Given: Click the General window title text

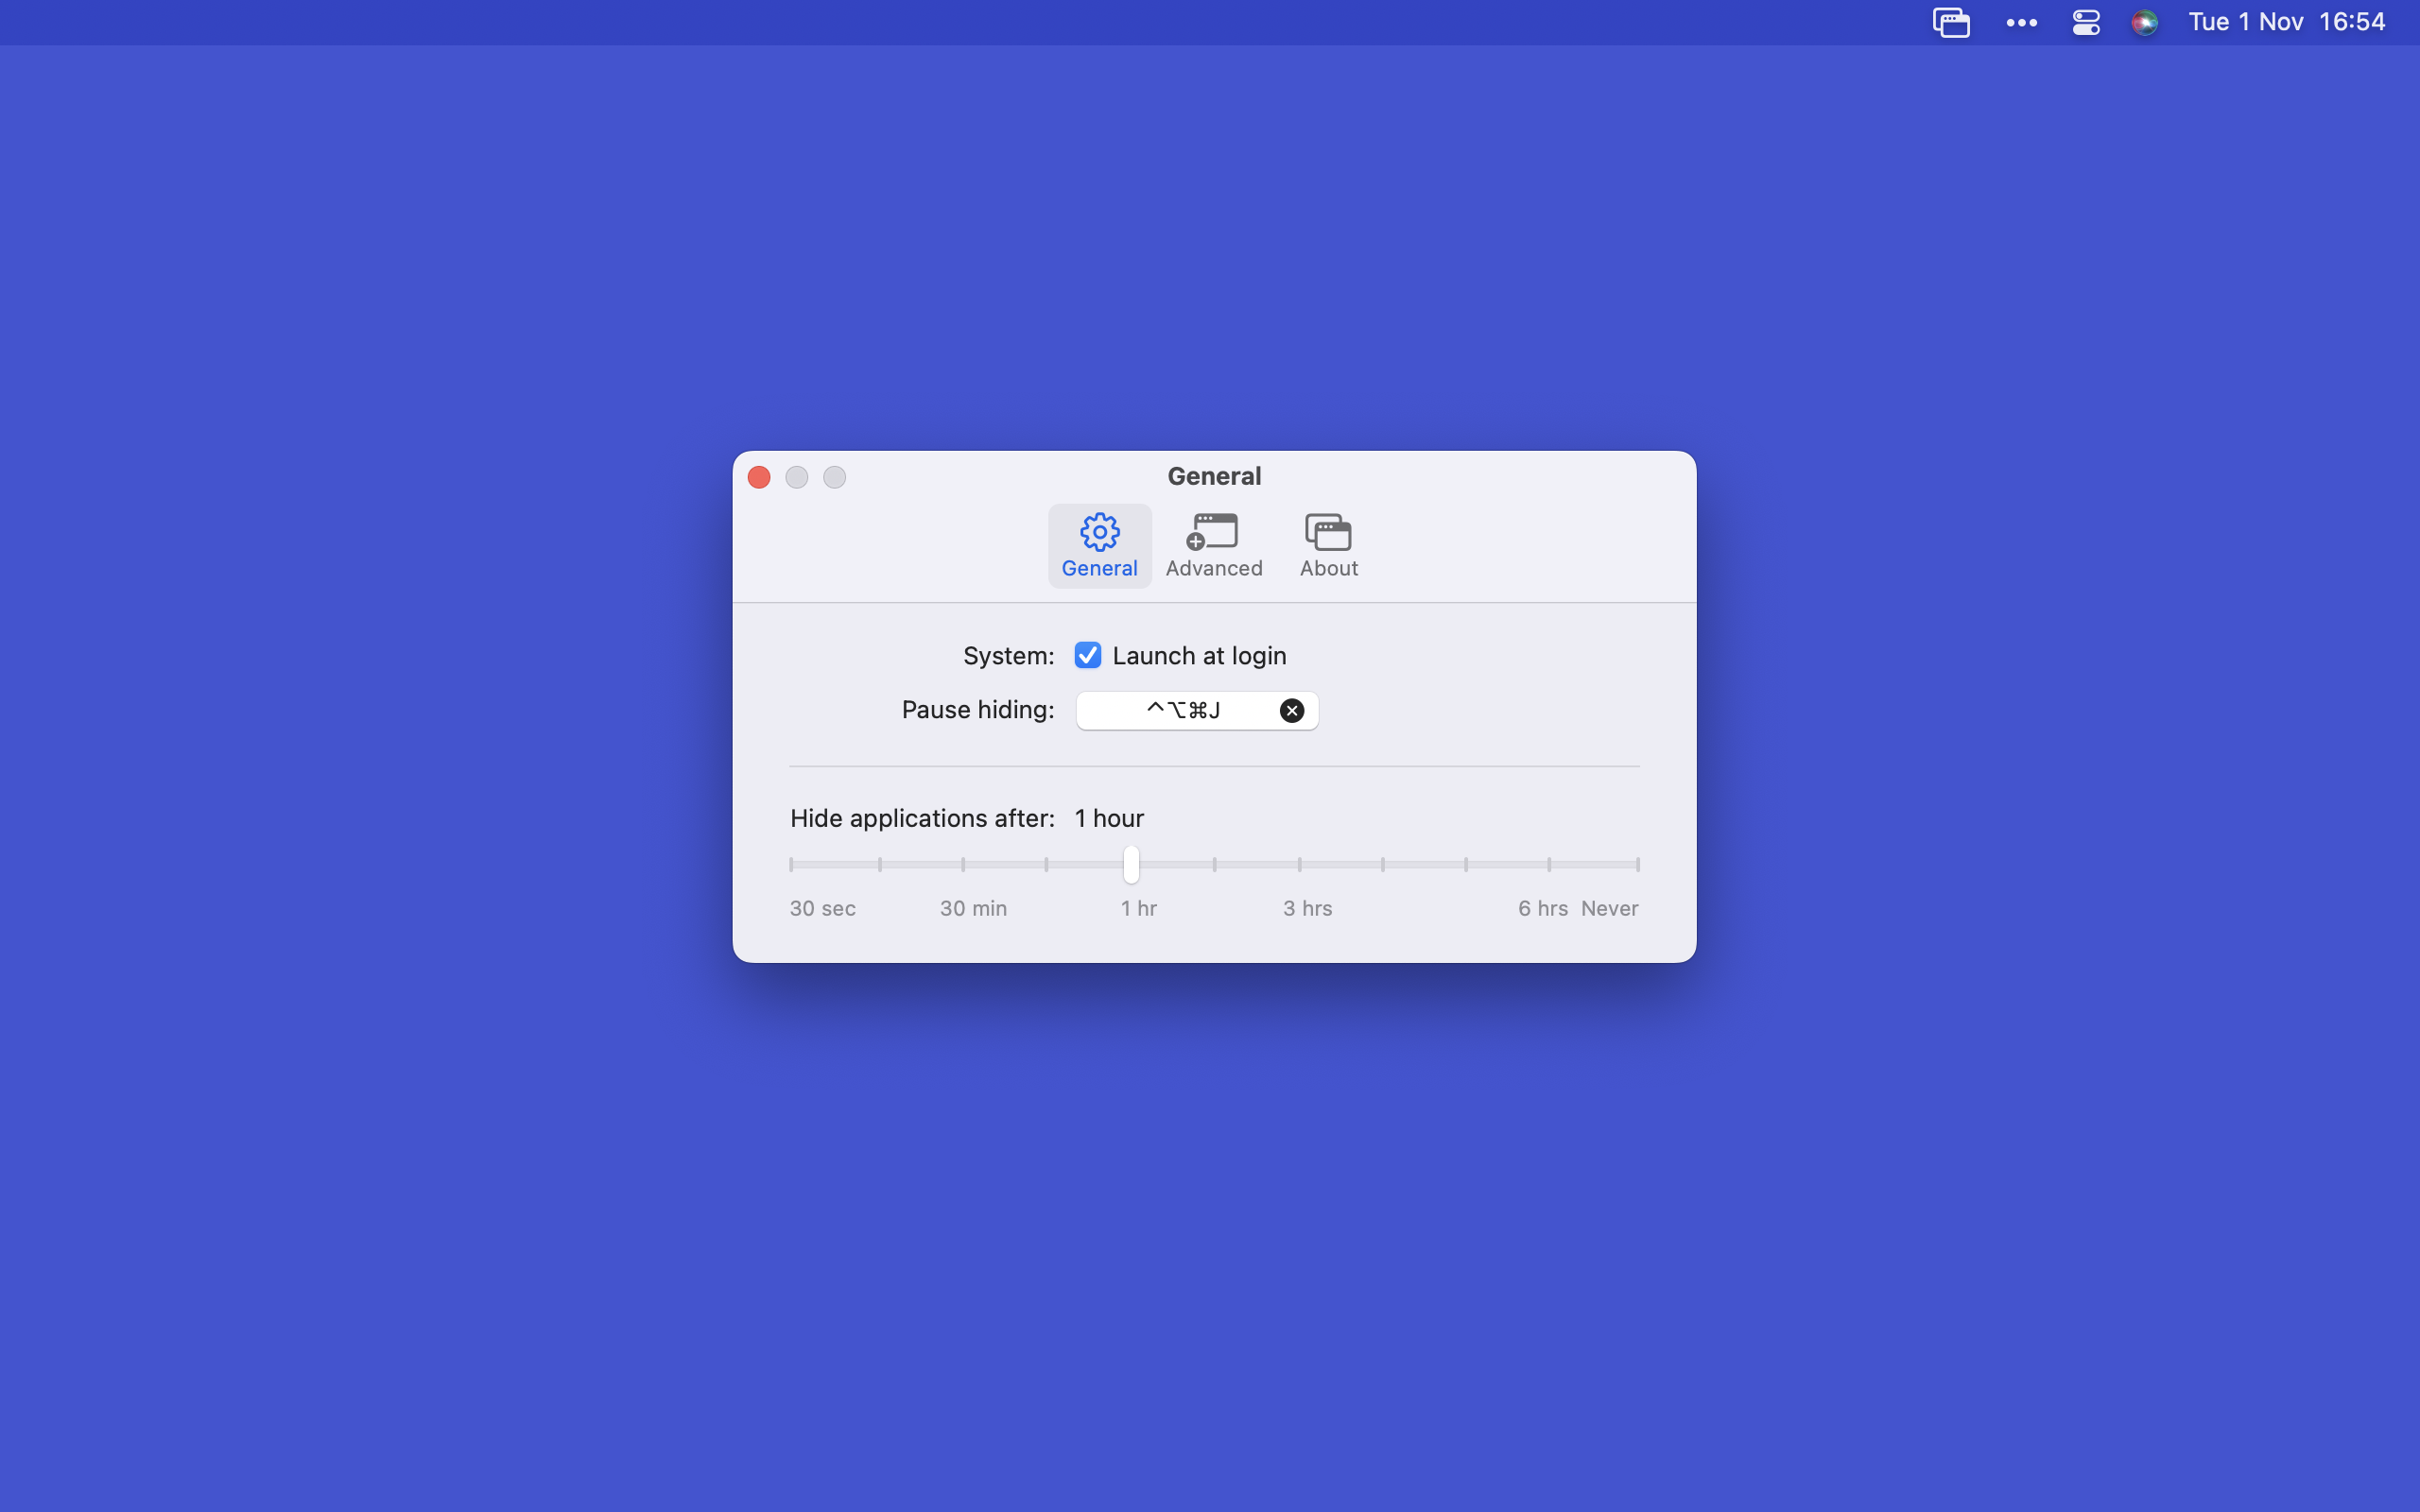Looking at the screenshot, I should [1213, 476].
